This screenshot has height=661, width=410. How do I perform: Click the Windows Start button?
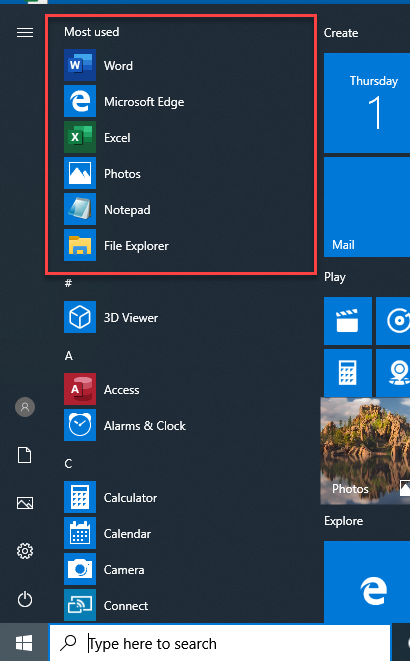point(24,643)
